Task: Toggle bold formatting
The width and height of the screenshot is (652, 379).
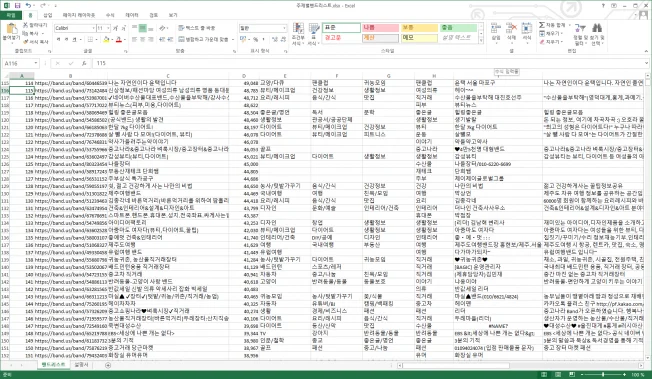Action: 59,40
